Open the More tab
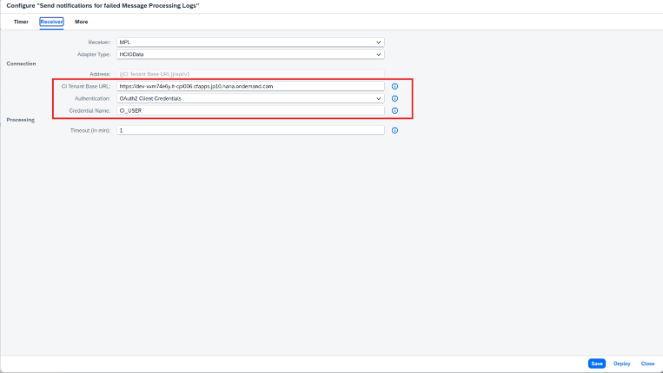 point(81,22)
